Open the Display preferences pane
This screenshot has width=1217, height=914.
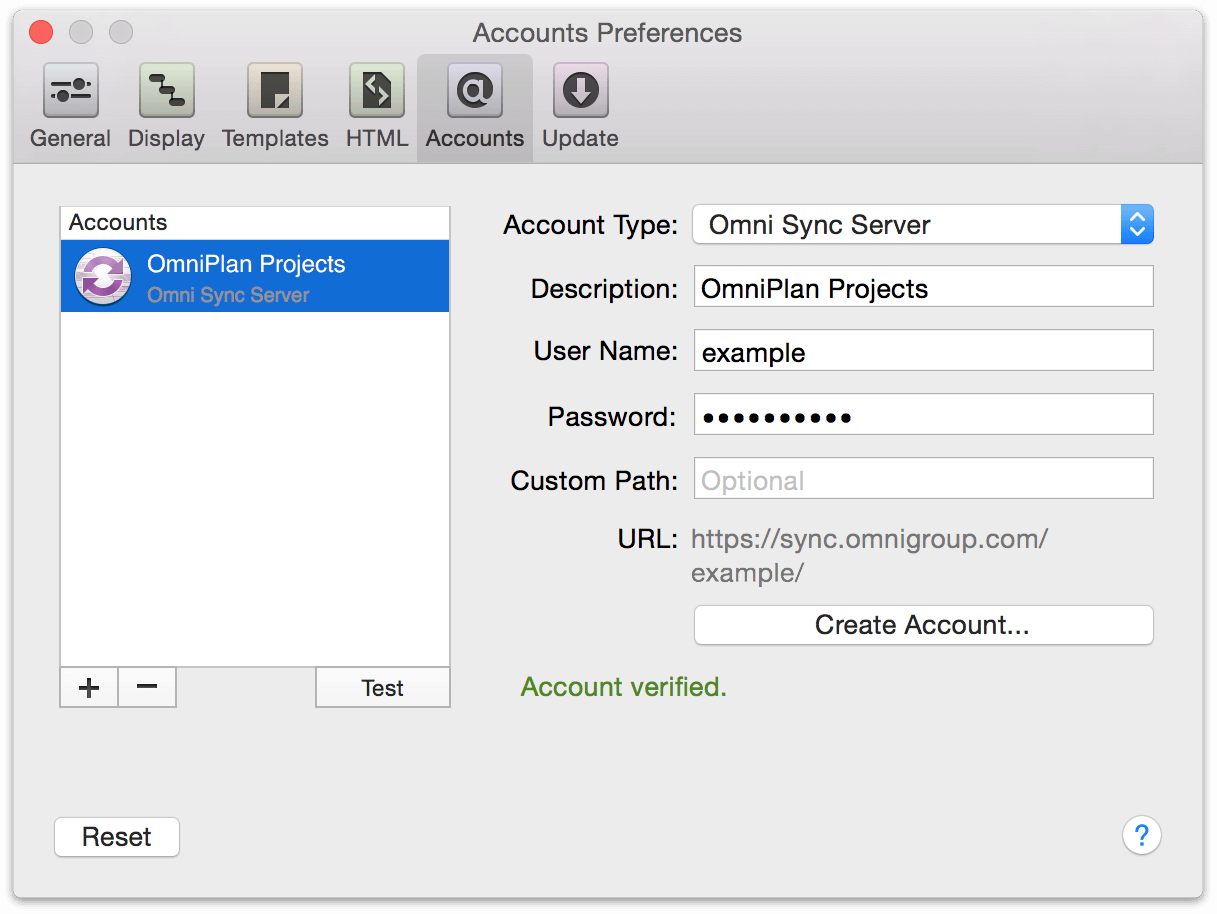pyautogui.click(x=166, y=105)
